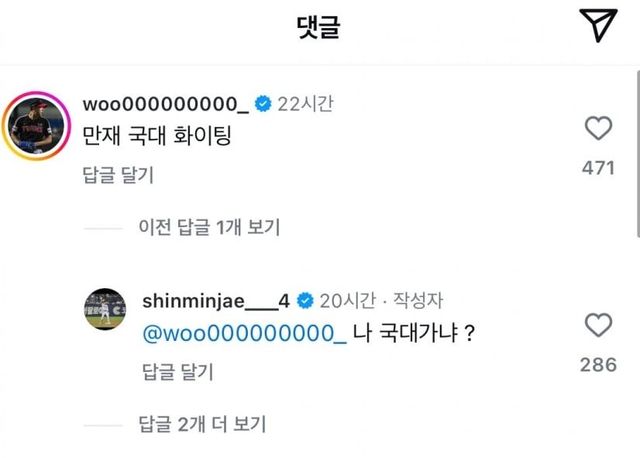Like shinminjae___4's reply with the heart

point(597,325)
